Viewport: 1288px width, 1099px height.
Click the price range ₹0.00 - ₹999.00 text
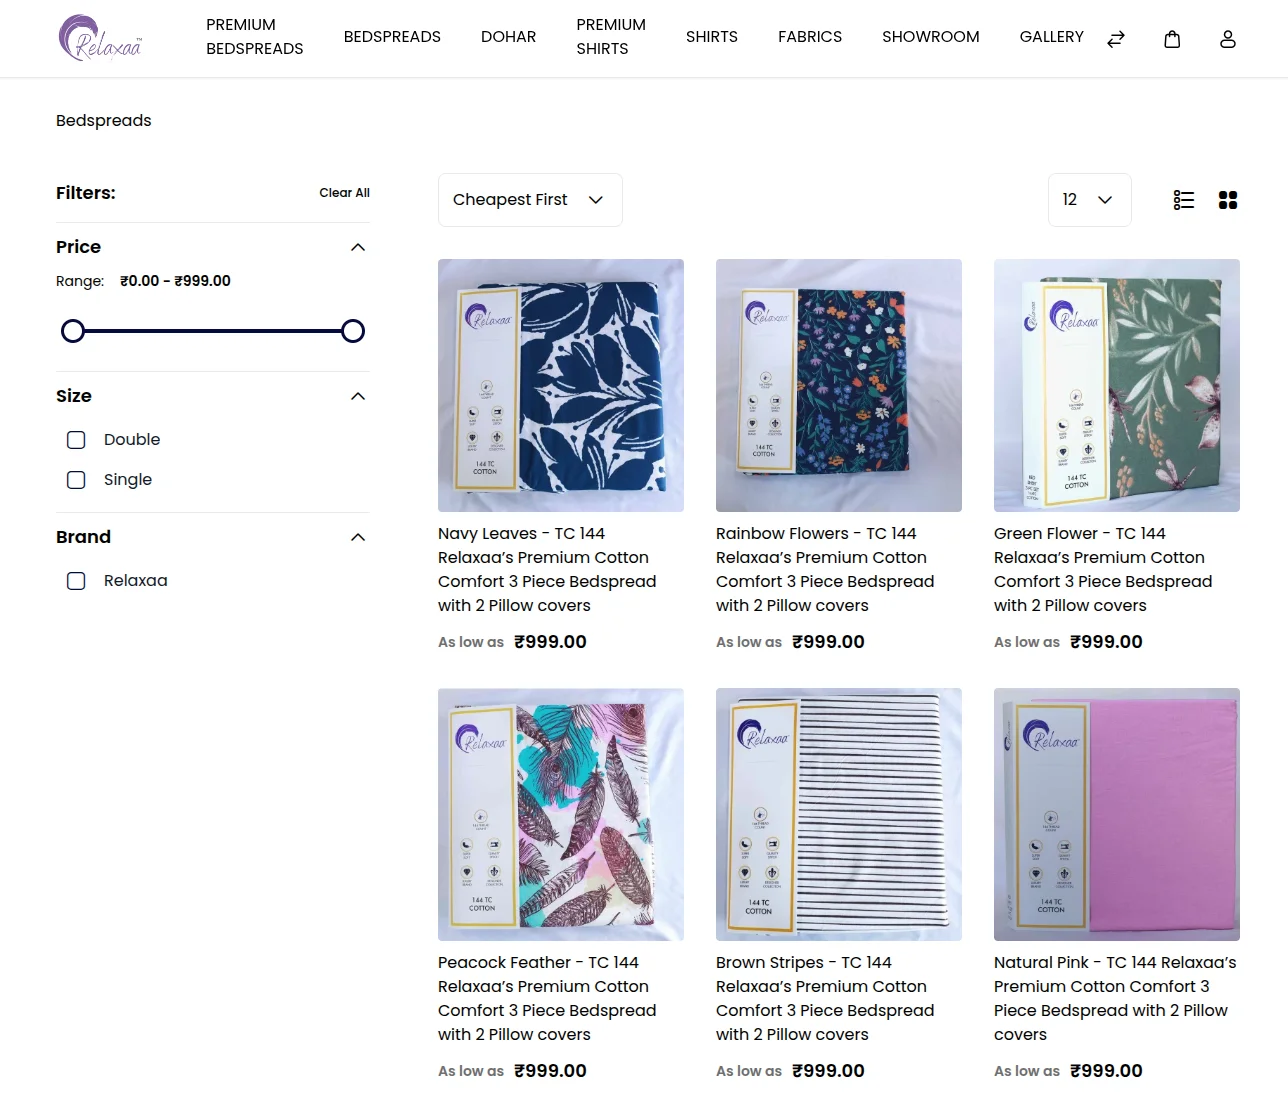pyautogui.click(x=175, y=281)
